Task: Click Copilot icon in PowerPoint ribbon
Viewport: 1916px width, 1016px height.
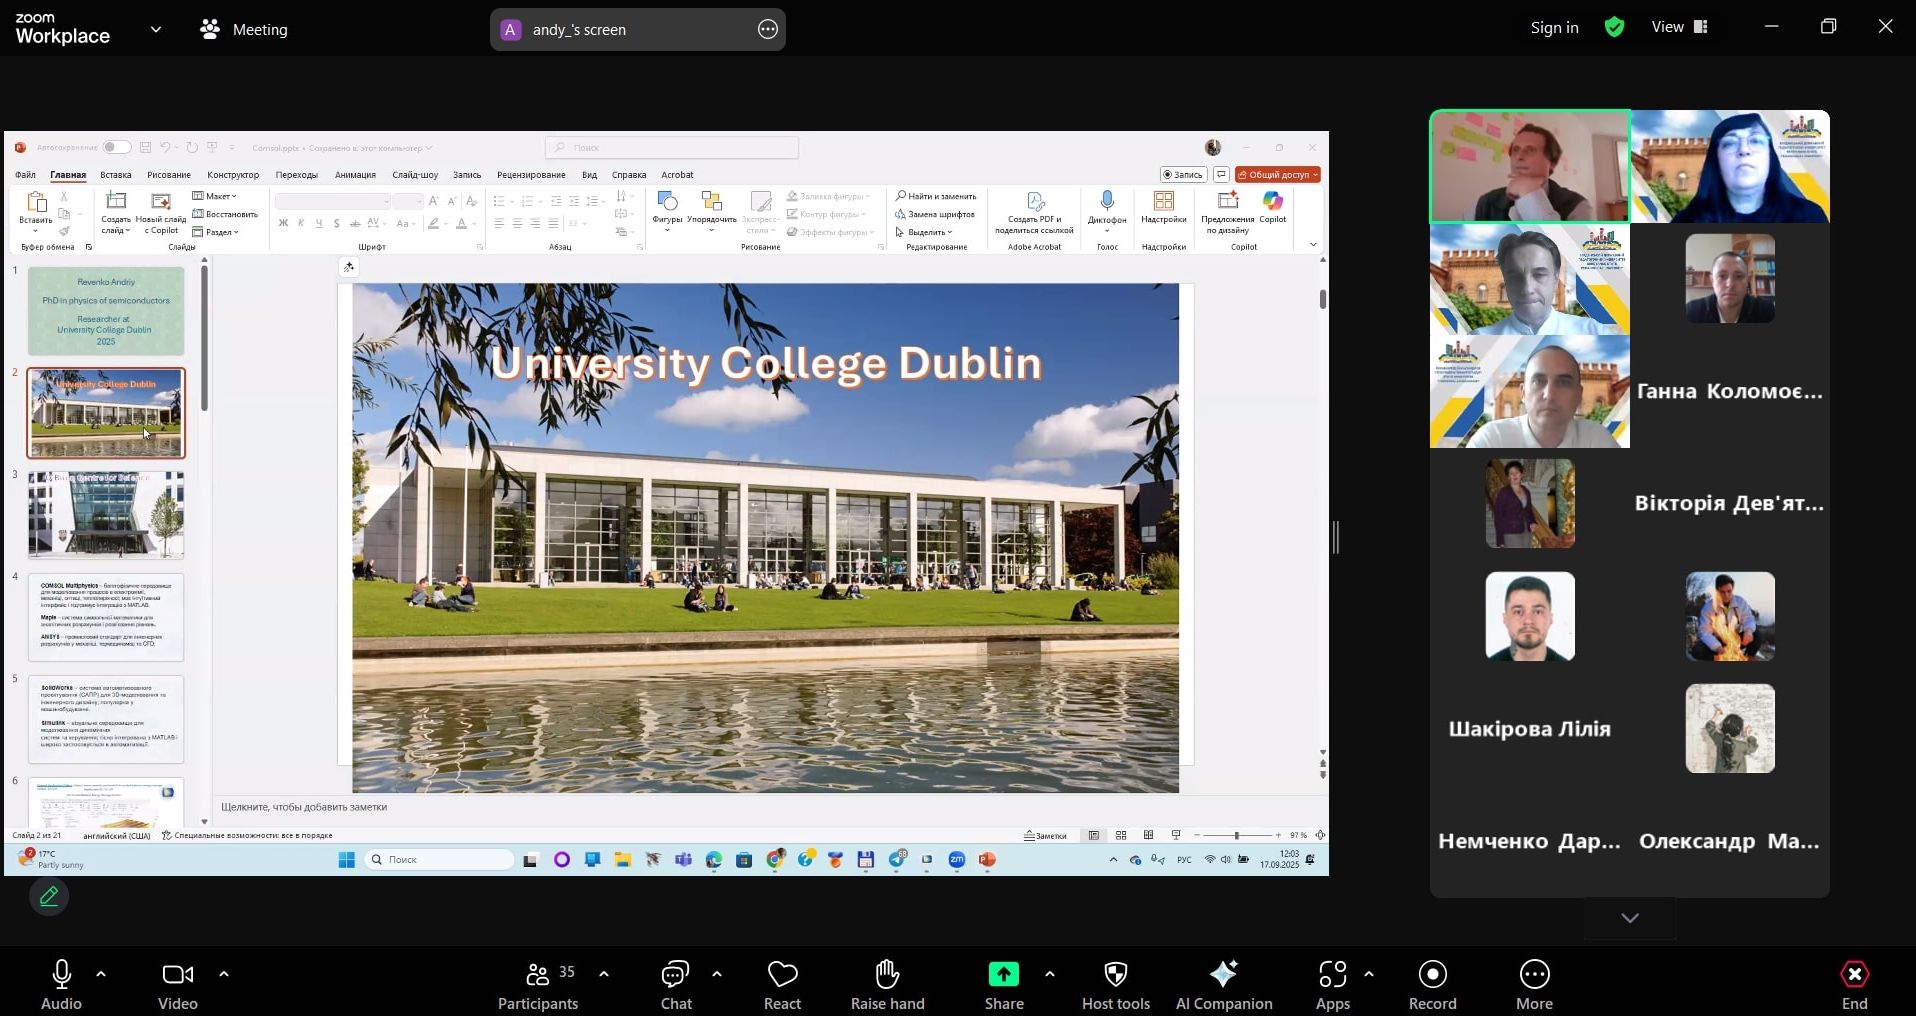Action: tap(1273, 207)
